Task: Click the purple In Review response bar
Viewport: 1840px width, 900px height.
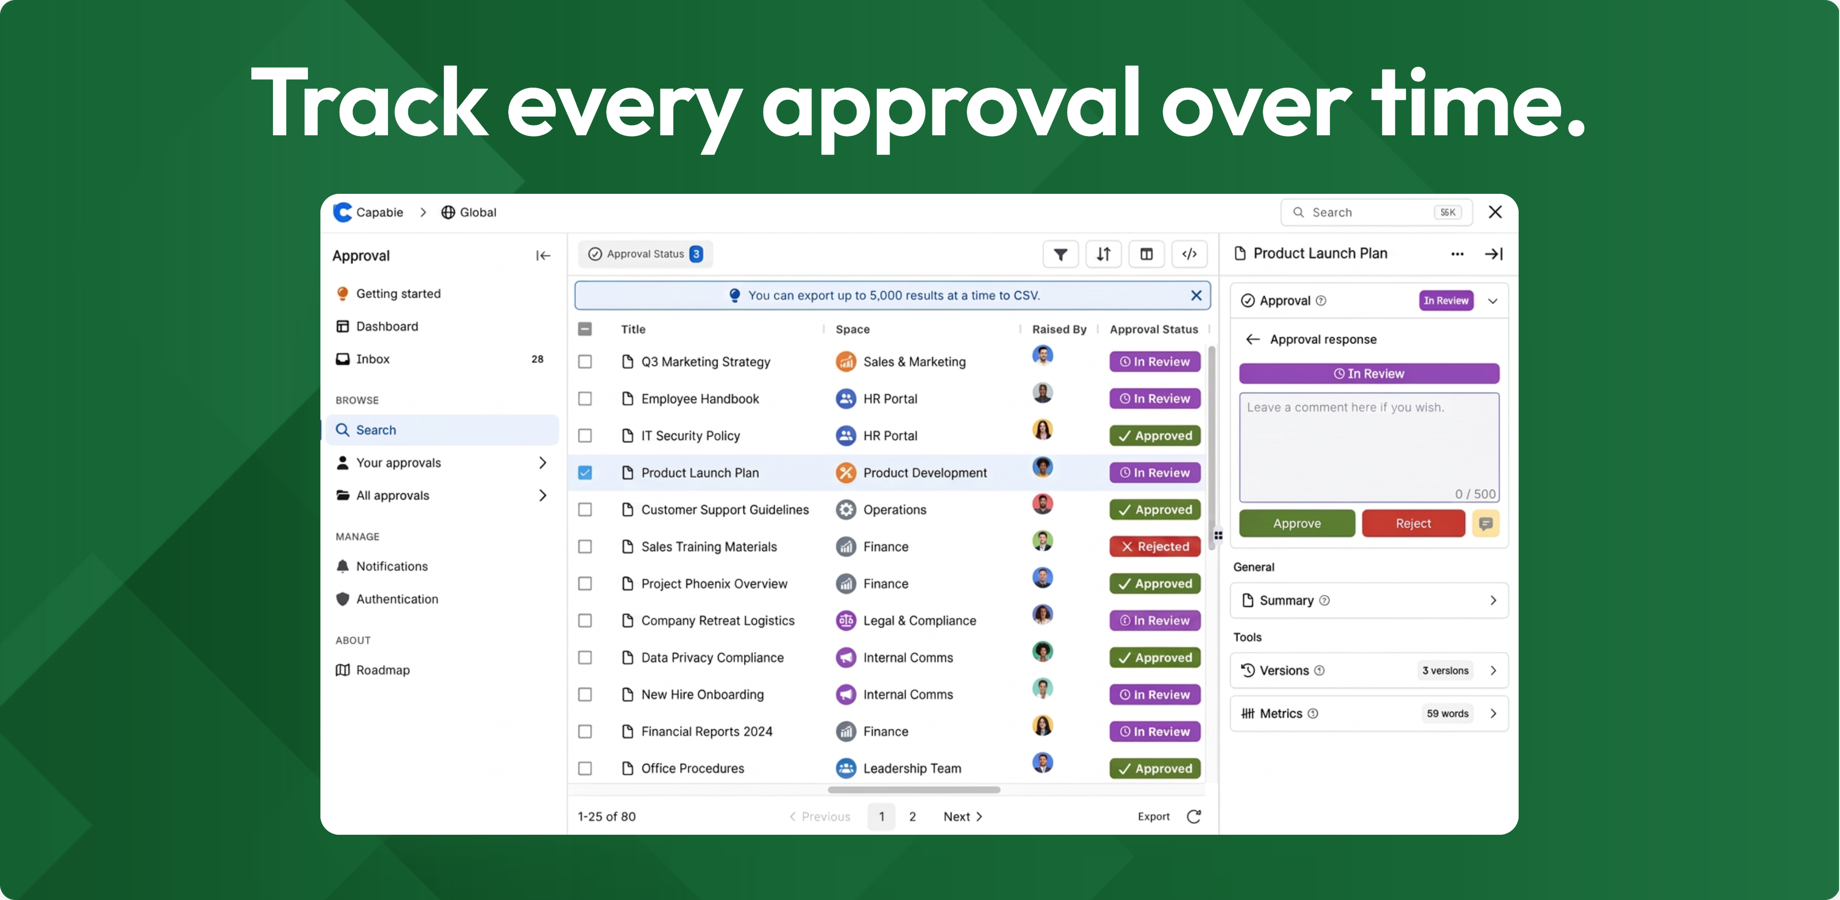Action: point(1369,374)
